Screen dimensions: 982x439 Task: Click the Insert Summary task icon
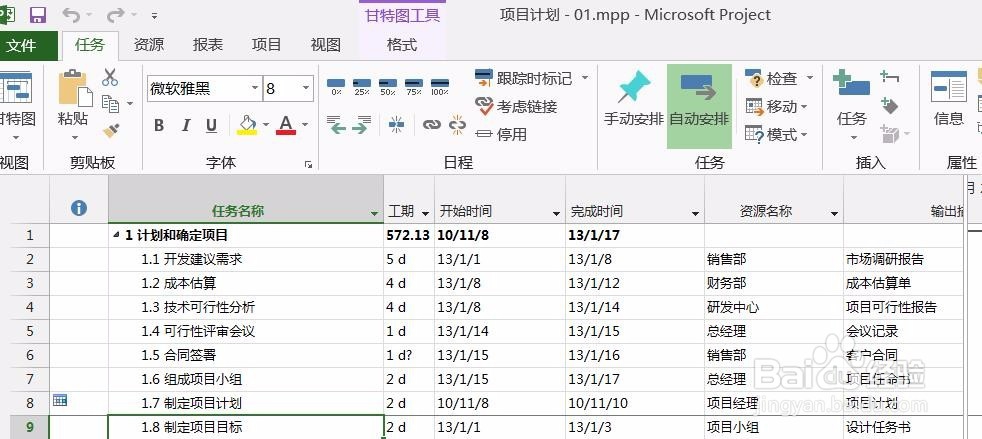(x=889, y=77)
